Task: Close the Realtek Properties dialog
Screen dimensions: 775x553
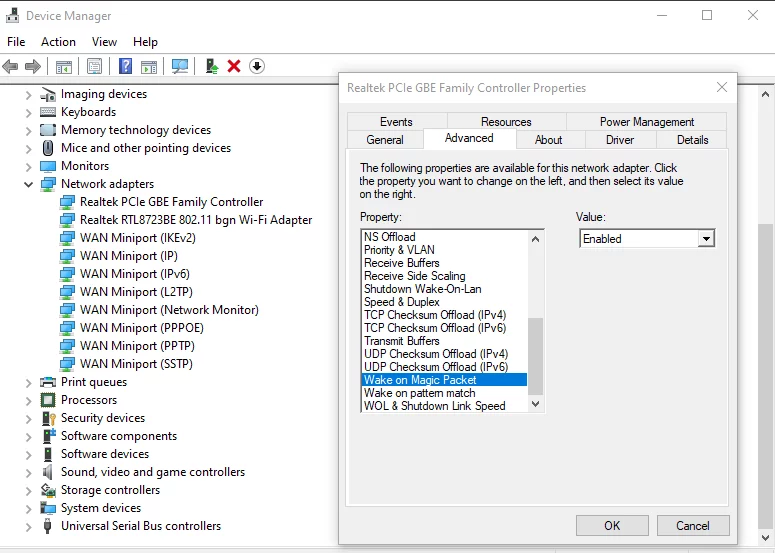Action: (x=722, y=87)
